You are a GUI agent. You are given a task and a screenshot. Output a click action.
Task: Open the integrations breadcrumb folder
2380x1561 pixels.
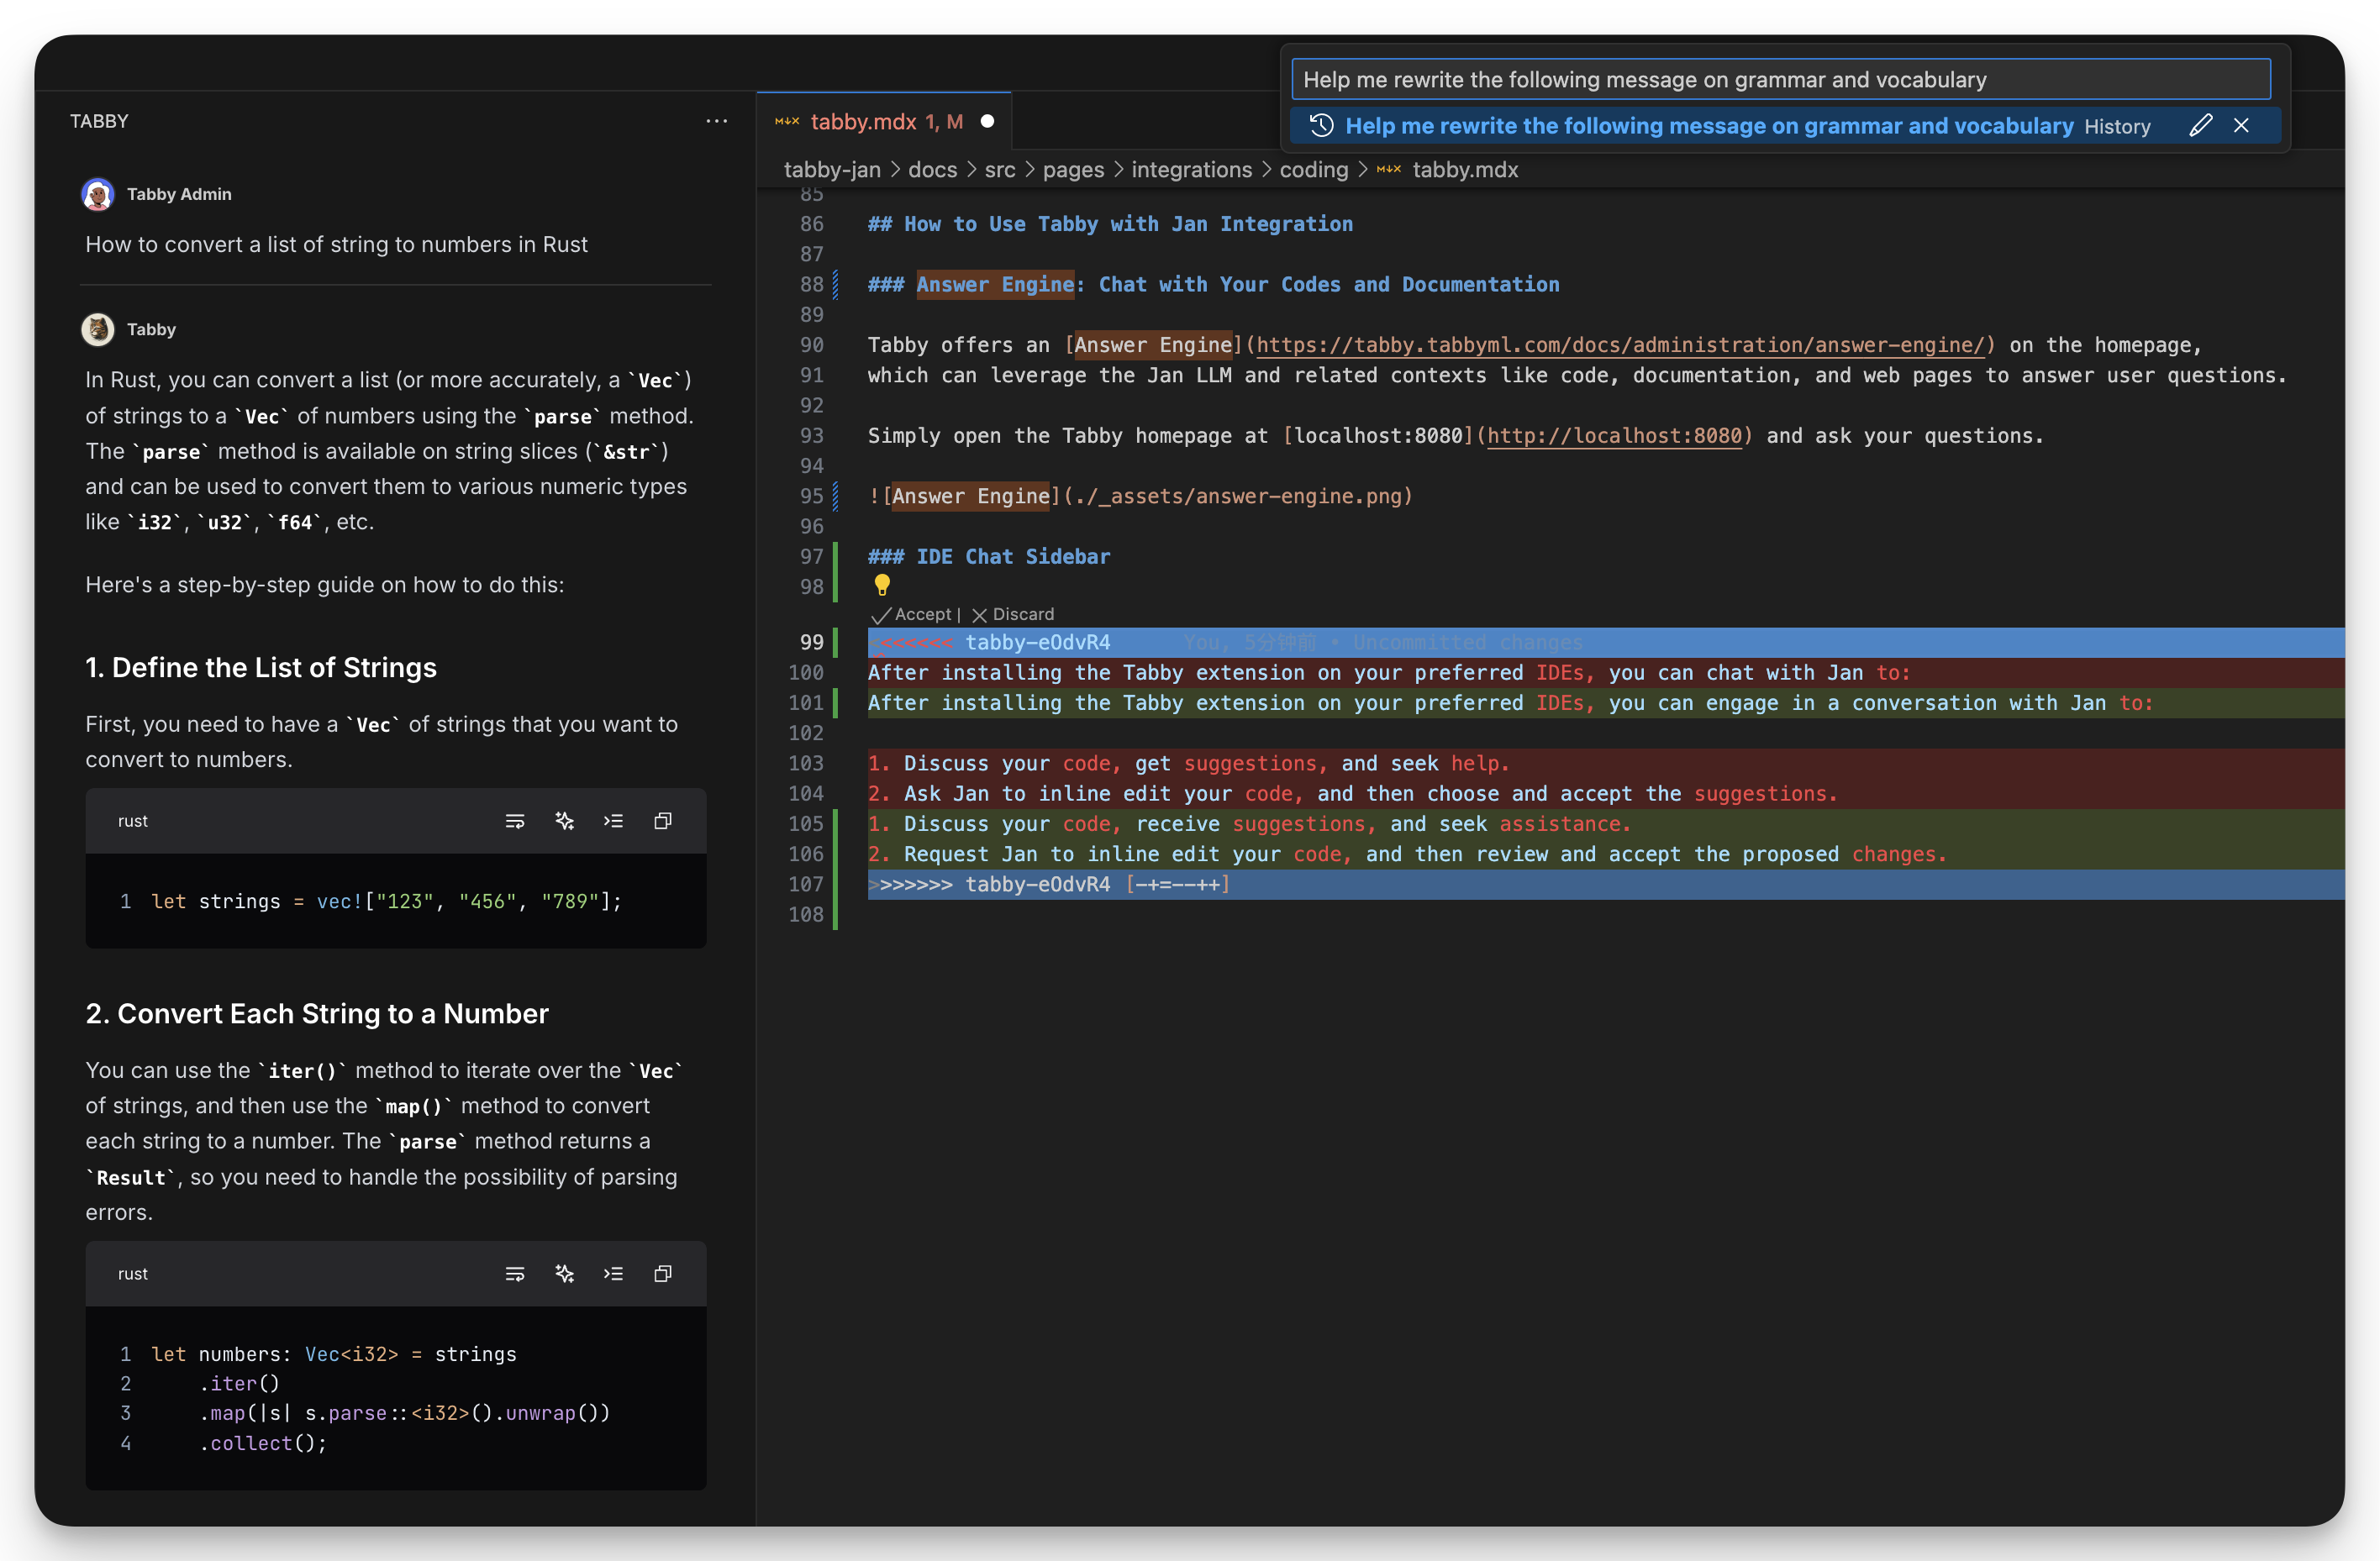point(1191,170)
